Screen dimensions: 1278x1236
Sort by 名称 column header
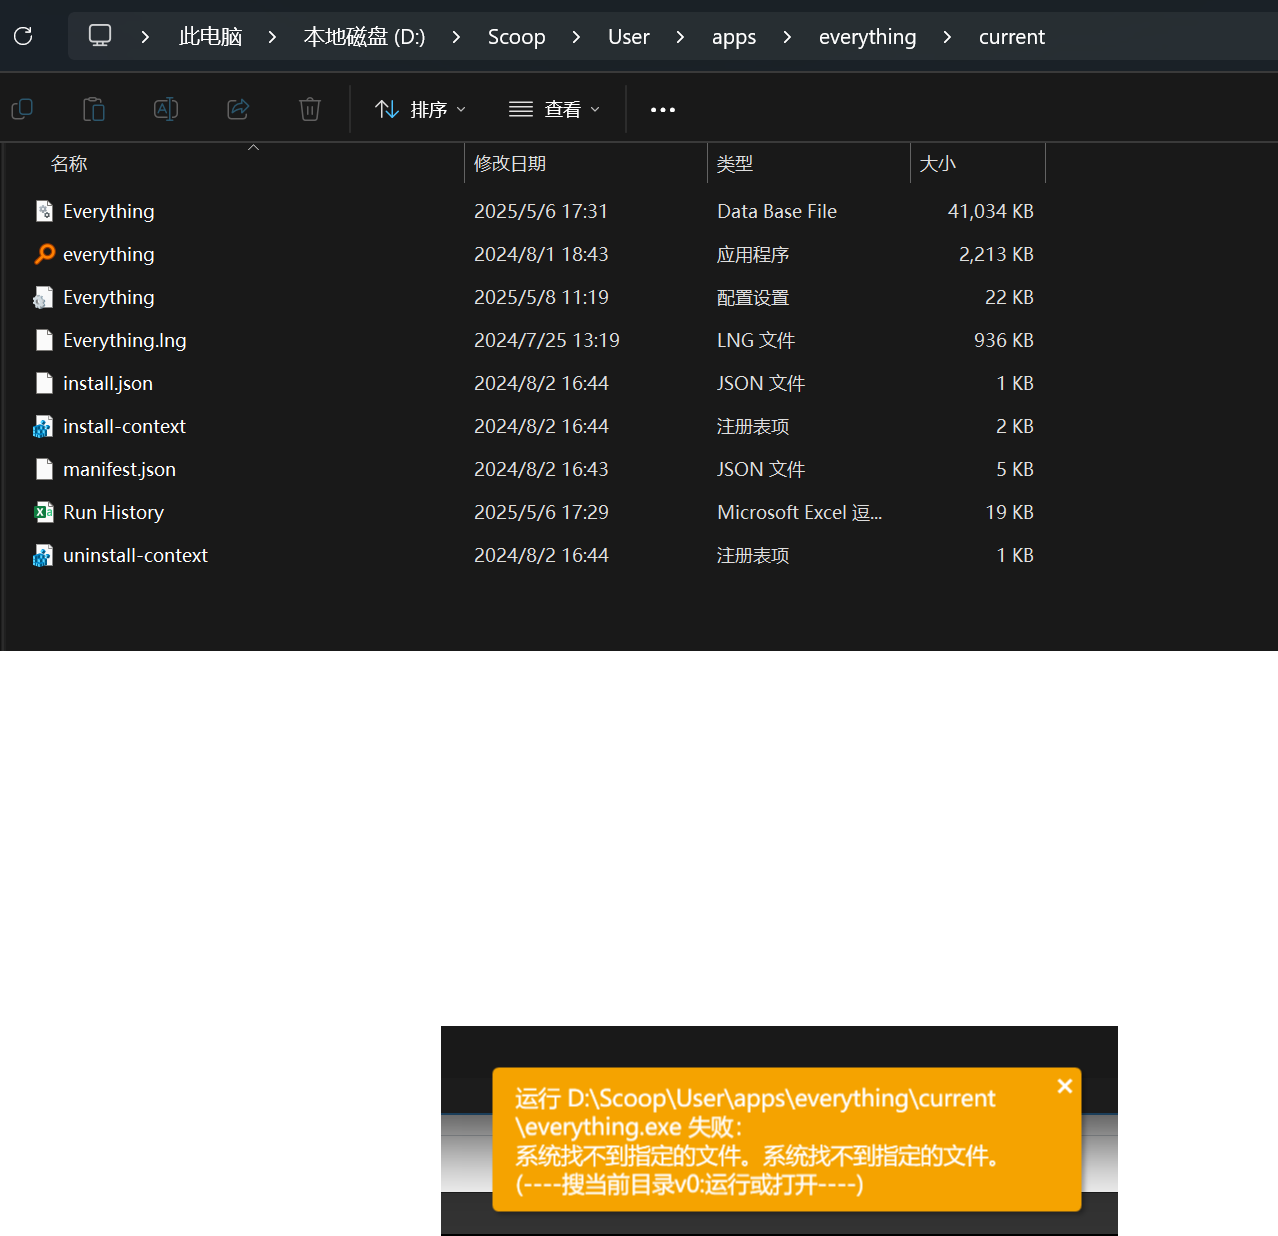pos(69,164)
